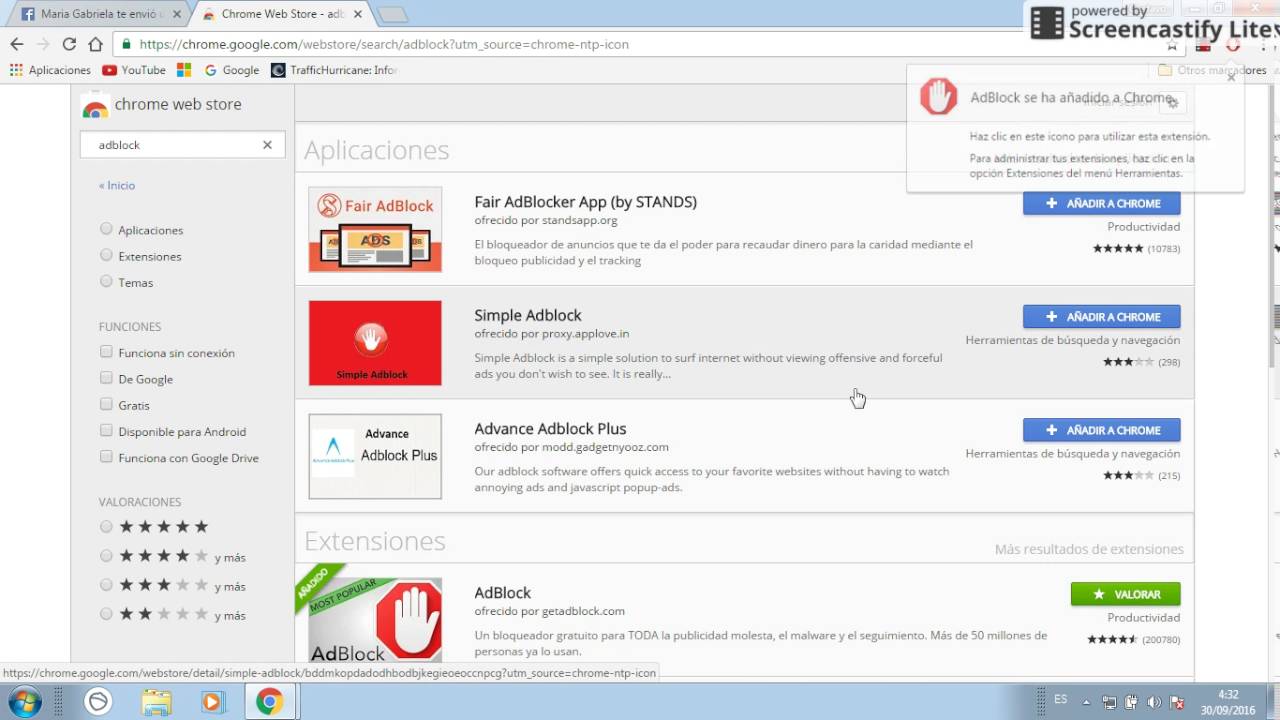Check Funciona con Google Drive

tap(106, 457)
